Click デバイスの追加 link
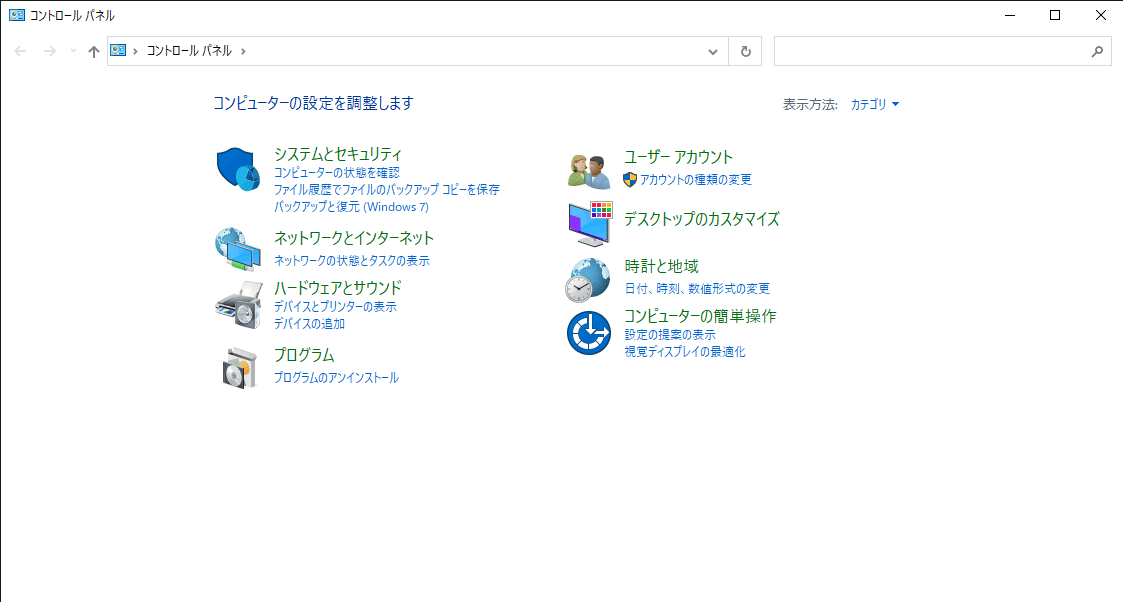The image size is (1123, 602). click(x=309, y=324)
